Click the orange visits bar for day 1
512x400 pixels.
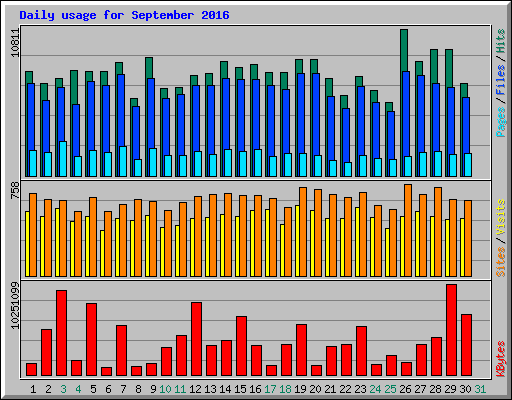(x=33, y=235)
